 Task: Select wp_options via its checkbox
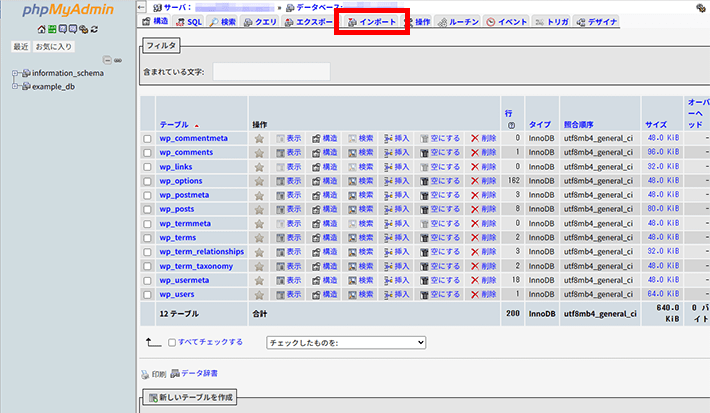[x=147, y=181]
